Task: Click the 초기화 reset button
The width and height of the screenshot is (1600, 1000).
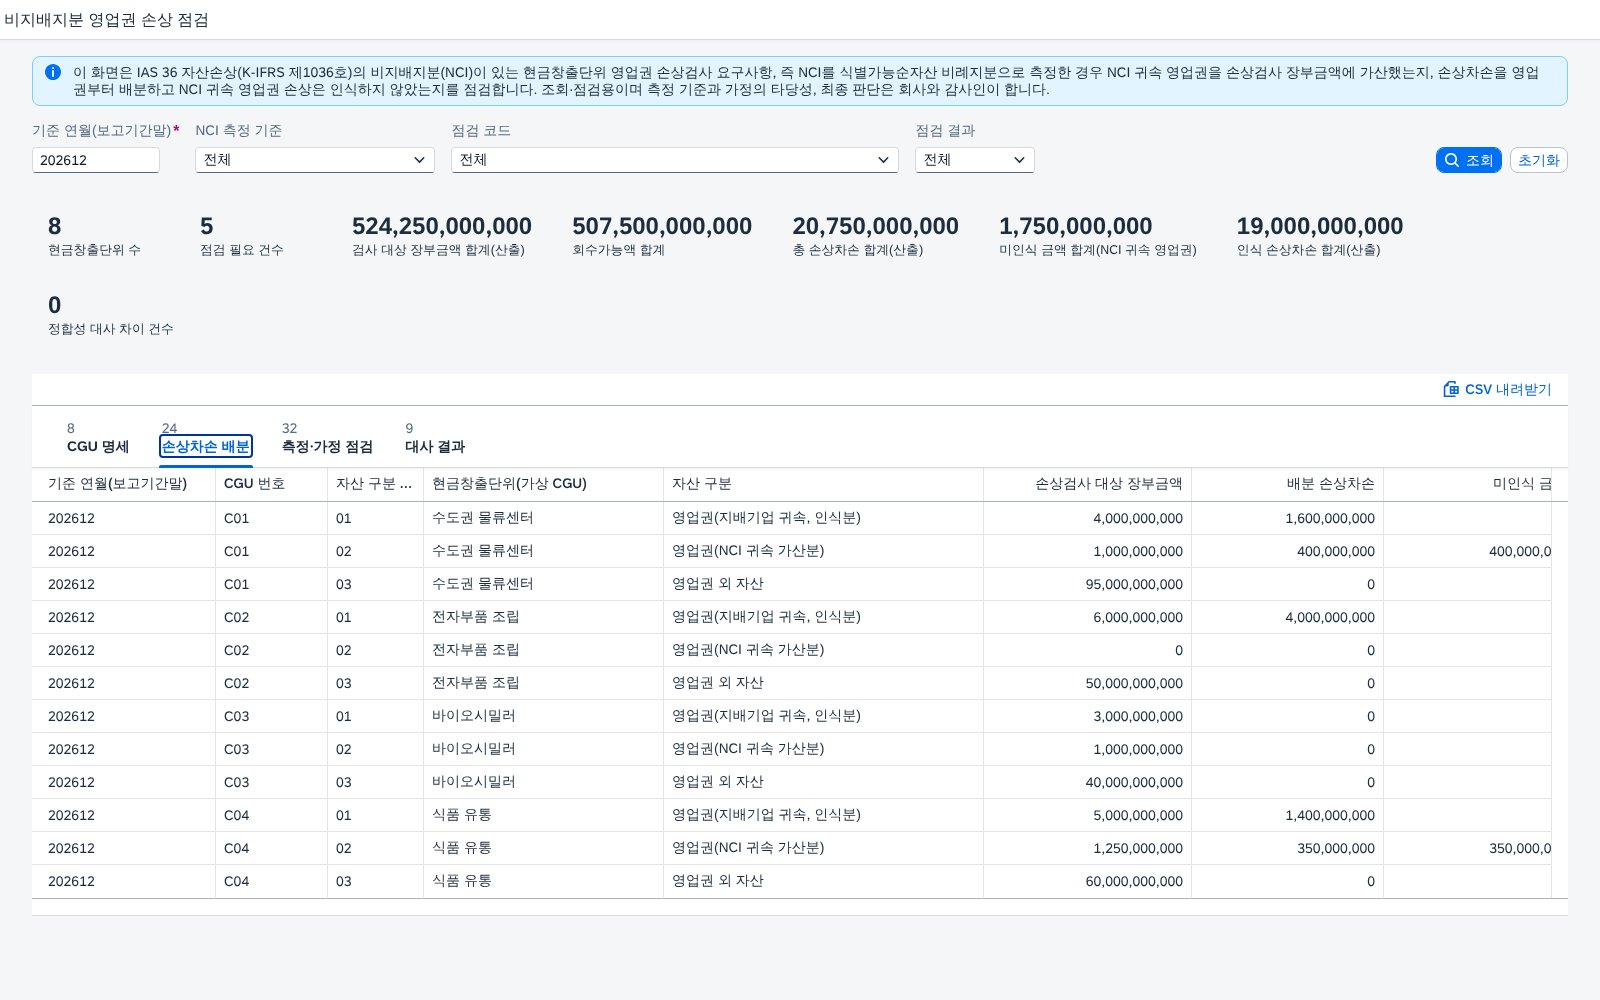Action: [x=1538, y=160]
